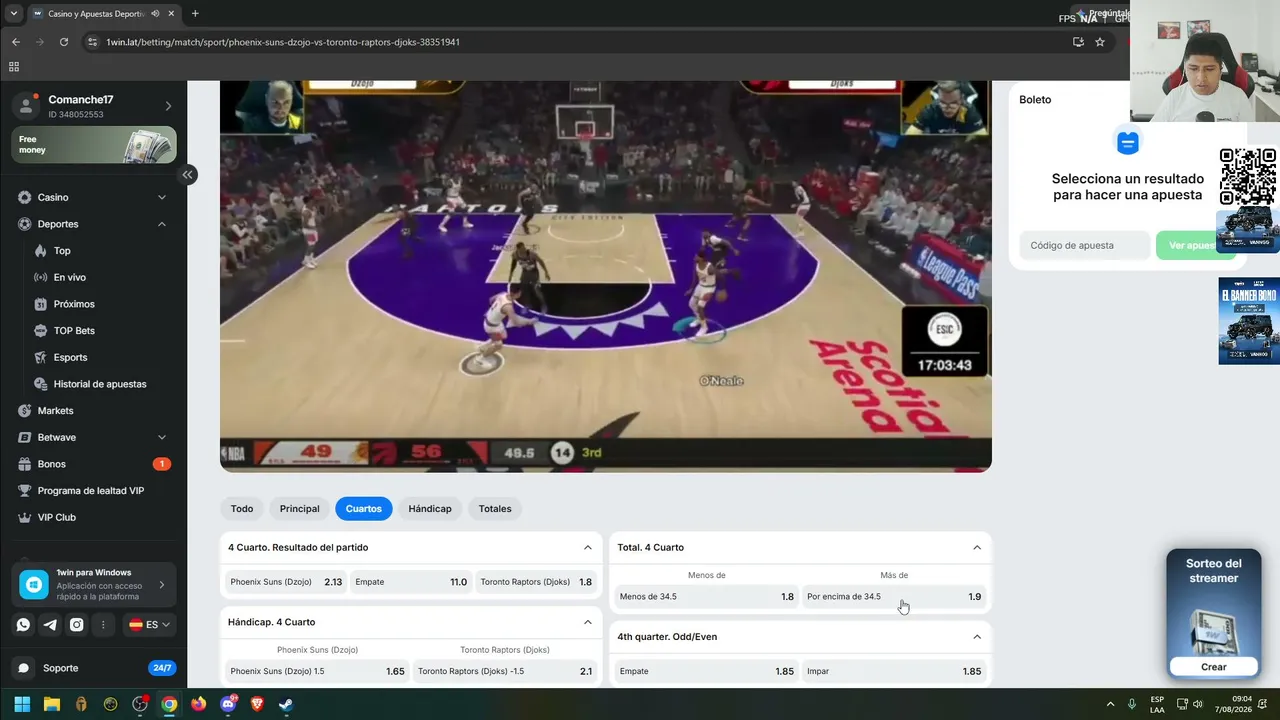This screenshot has width=1280, height=720.
Task: Click the browser address bar URL
Action: tap(283, 42)
